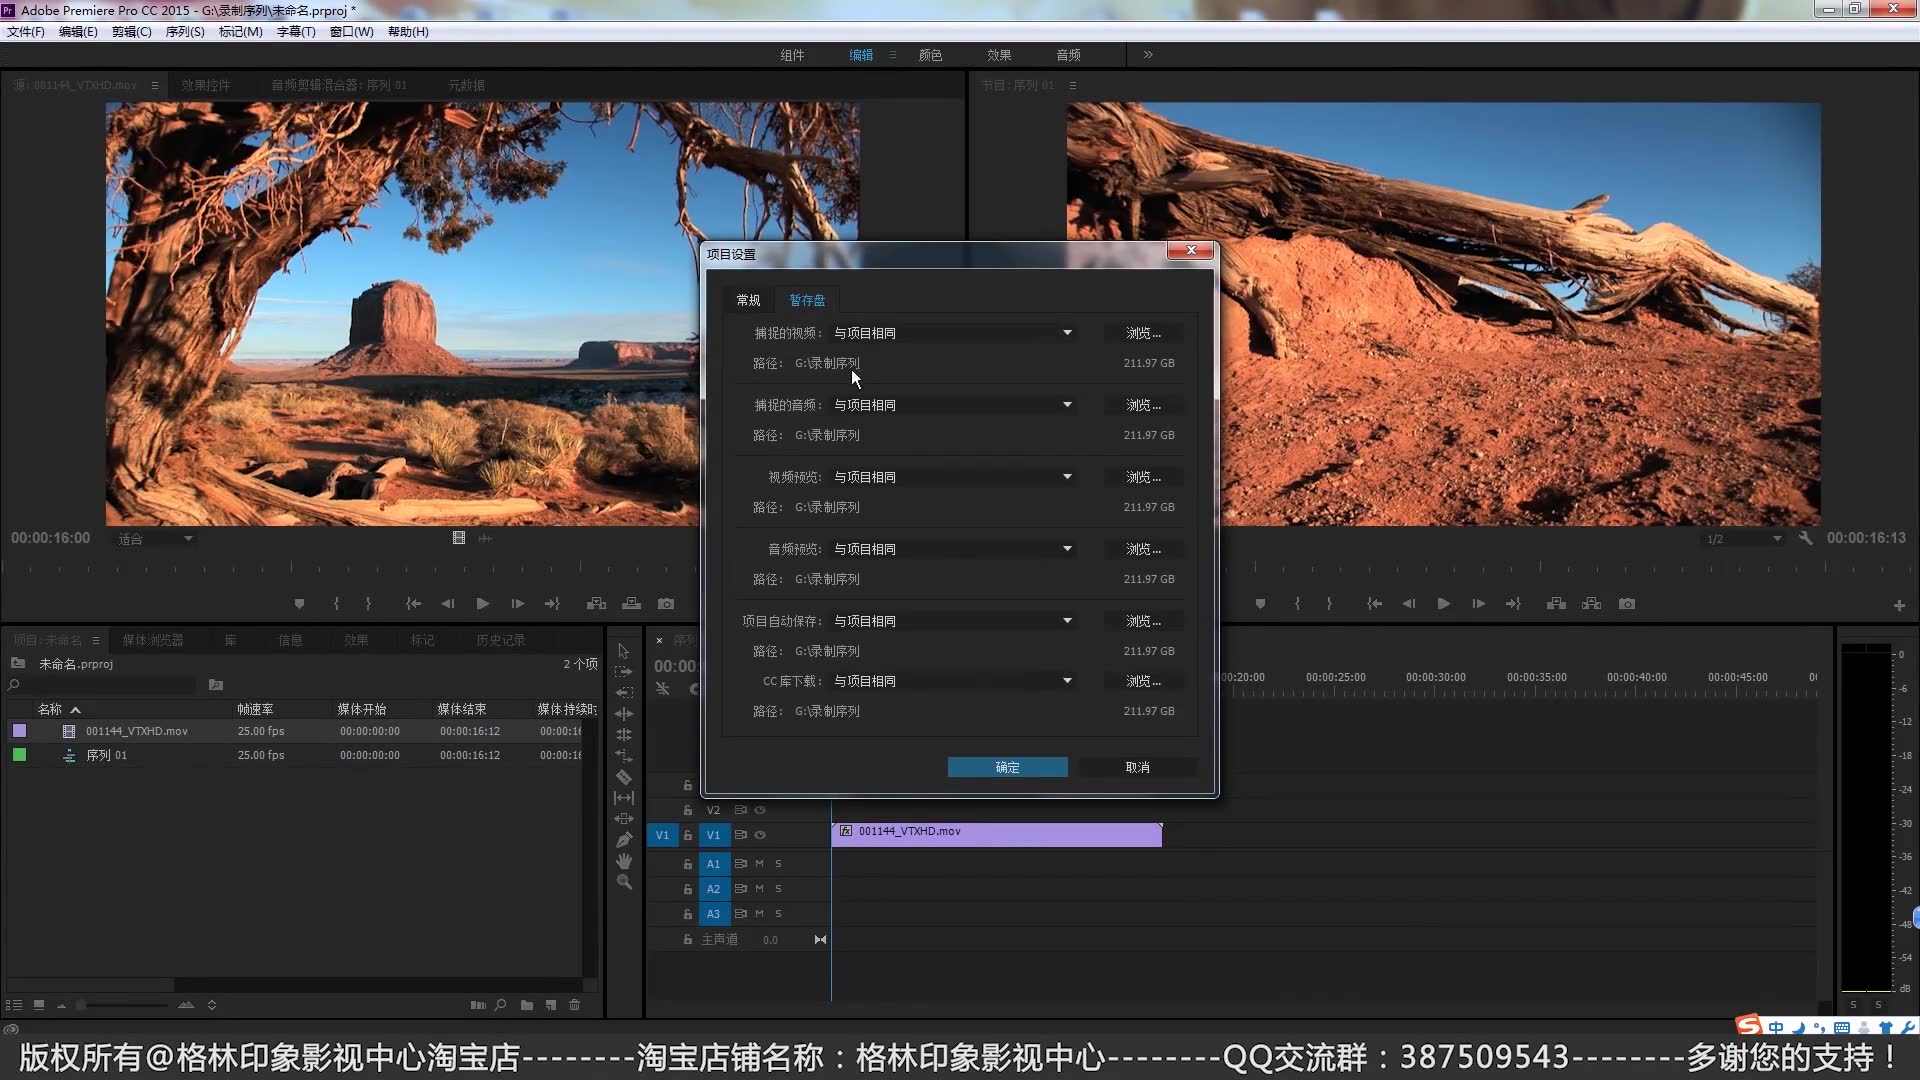
Task: Open 视频预览 location dropdown
Action: tap(1067, 477)
